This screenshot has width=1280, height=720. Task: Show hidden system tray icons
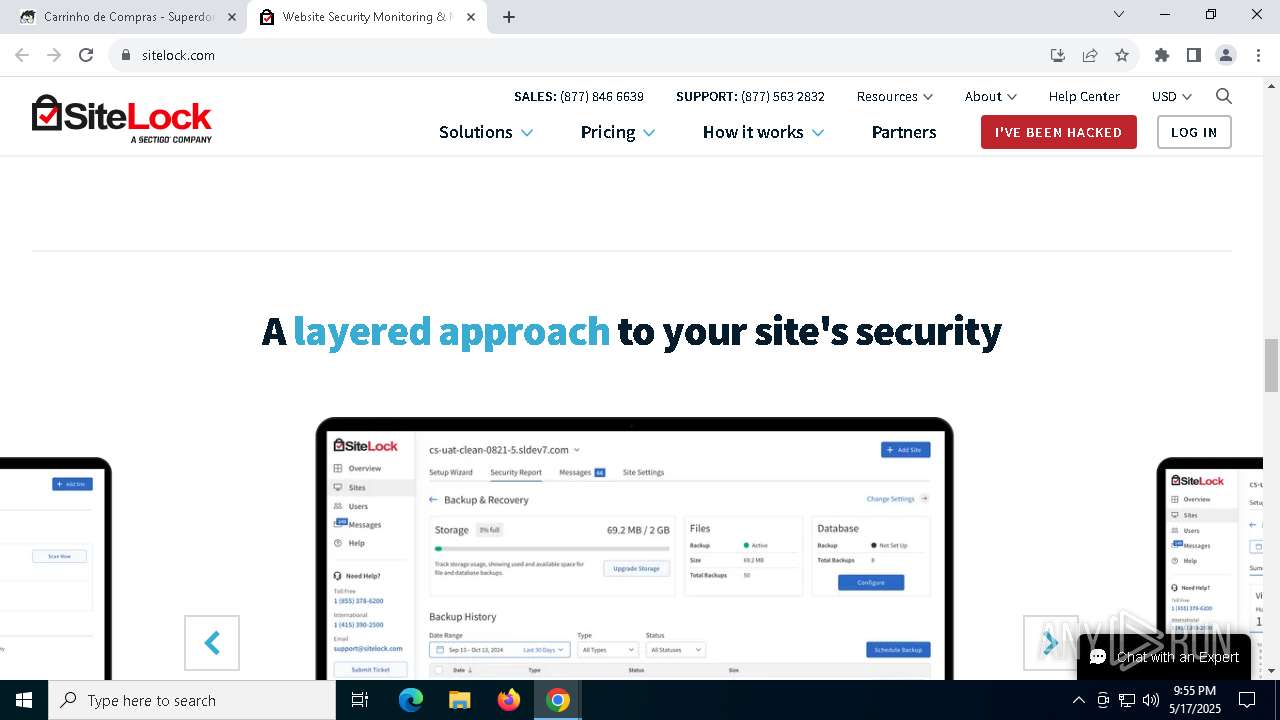[x=1078, y=700]
